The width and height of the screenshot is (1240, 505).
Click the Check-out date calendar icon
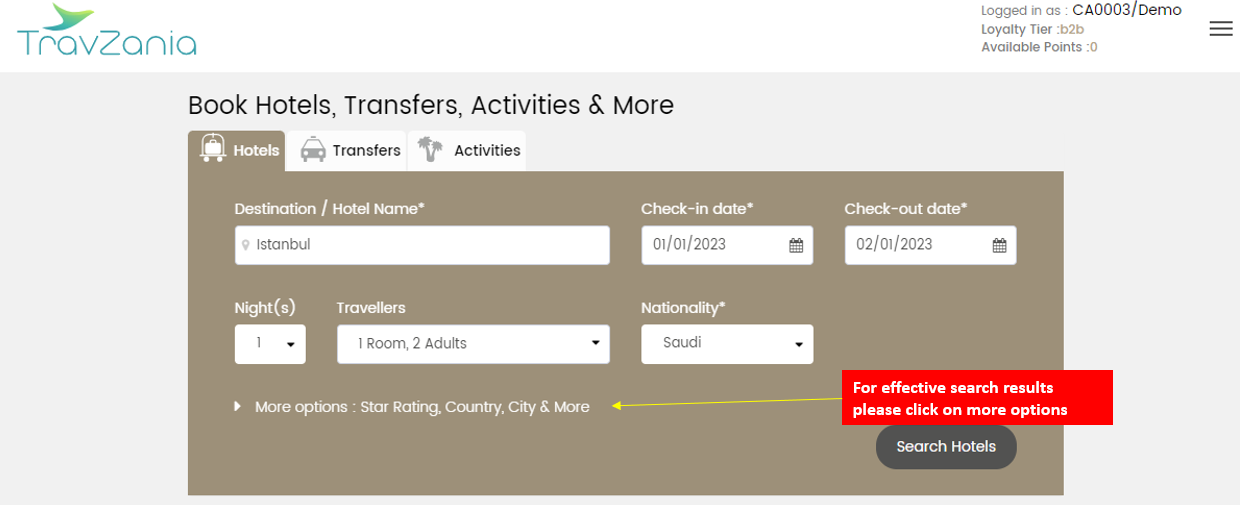point(999,245)
